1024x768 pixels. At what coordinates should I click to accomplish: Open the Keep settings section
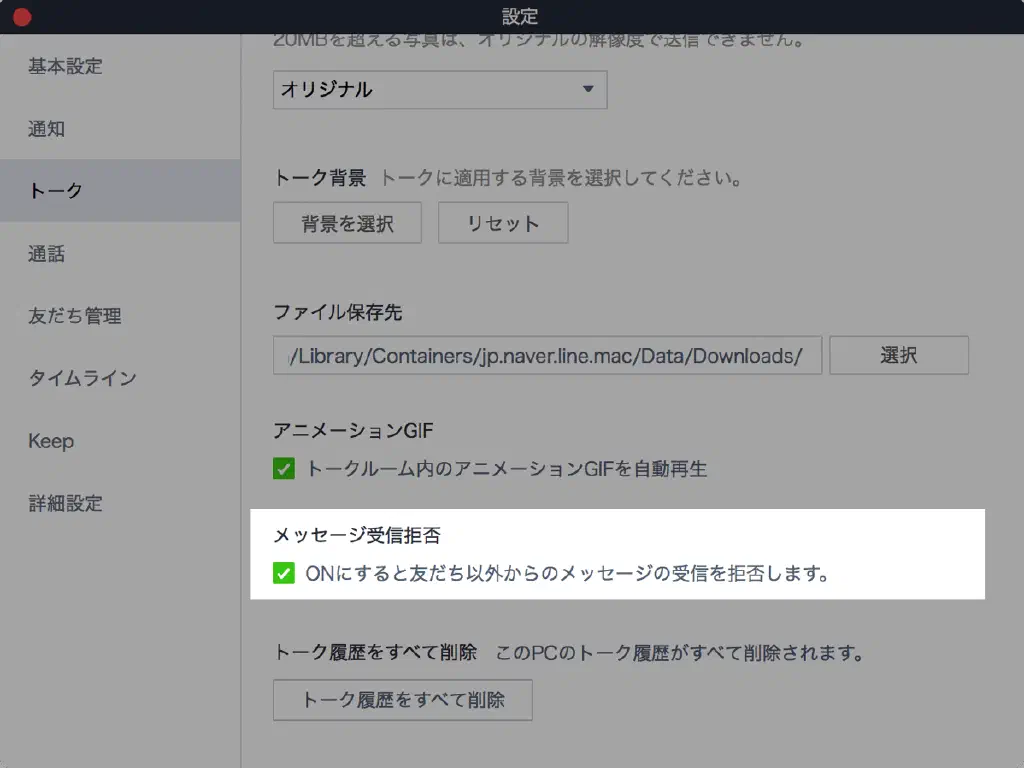[51, 441]
